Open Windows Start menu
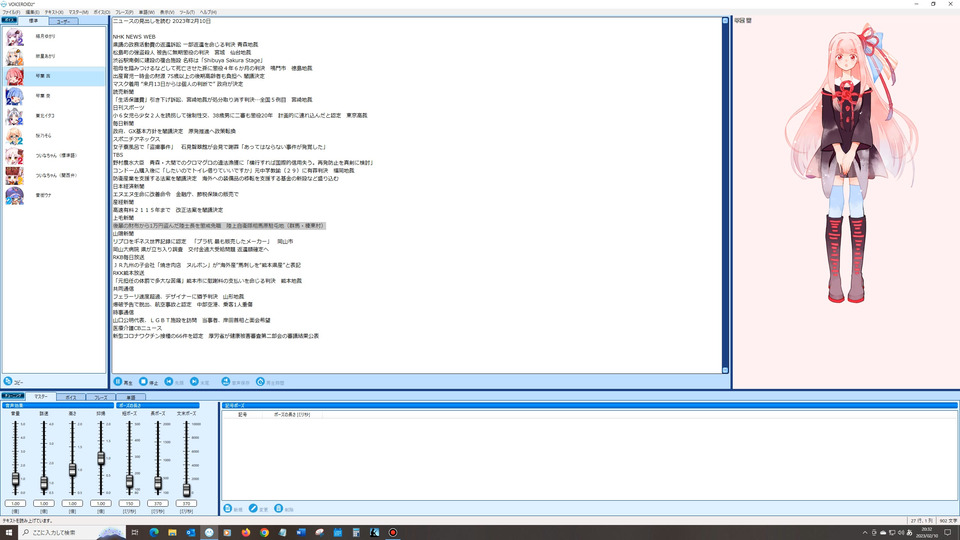Viewport: 960px width, 540px height. (9, 533)
